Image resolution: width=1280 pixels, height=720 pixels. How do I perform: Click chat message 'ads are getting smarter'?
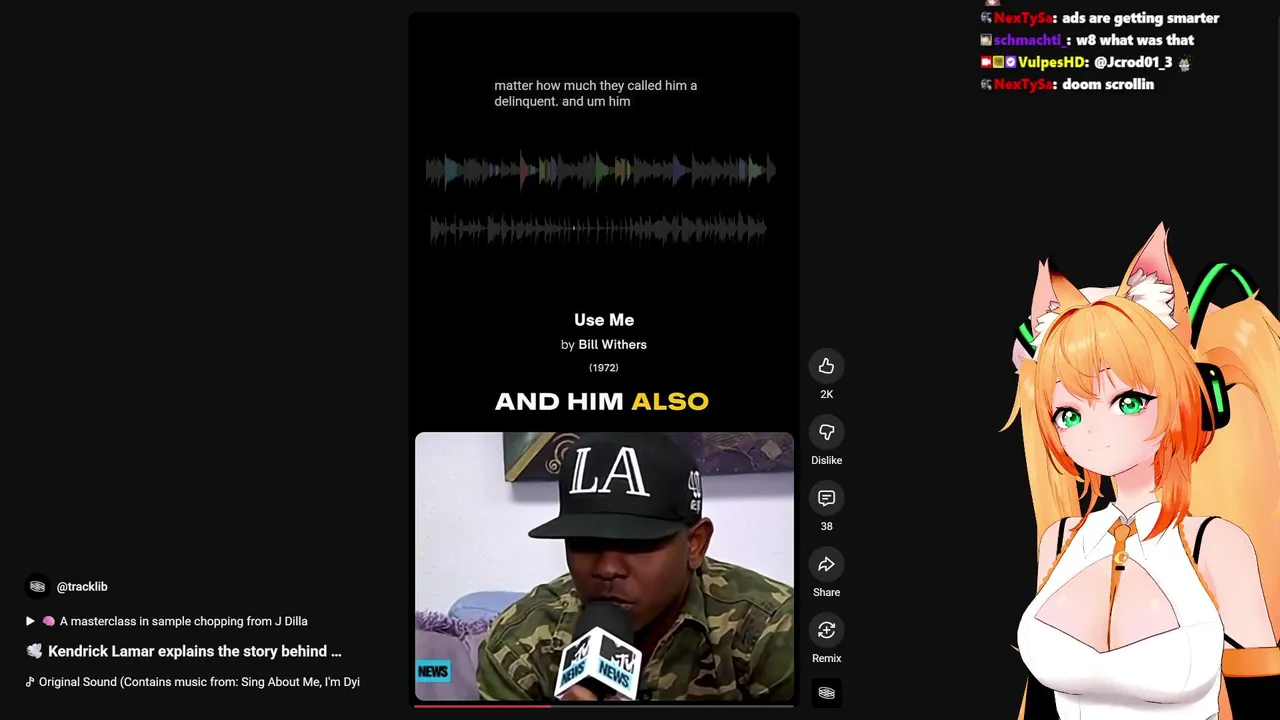point(1141,18)
